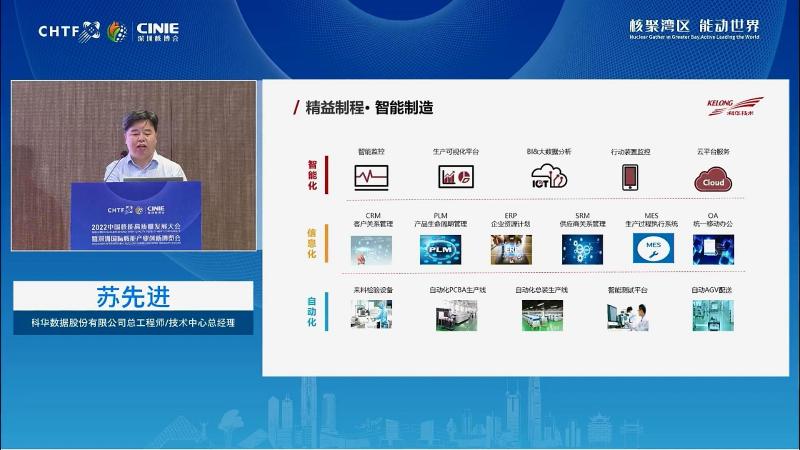Select the red Cloud platform service icon
This screenshot has height=450, width=800.
pos(713,179)
